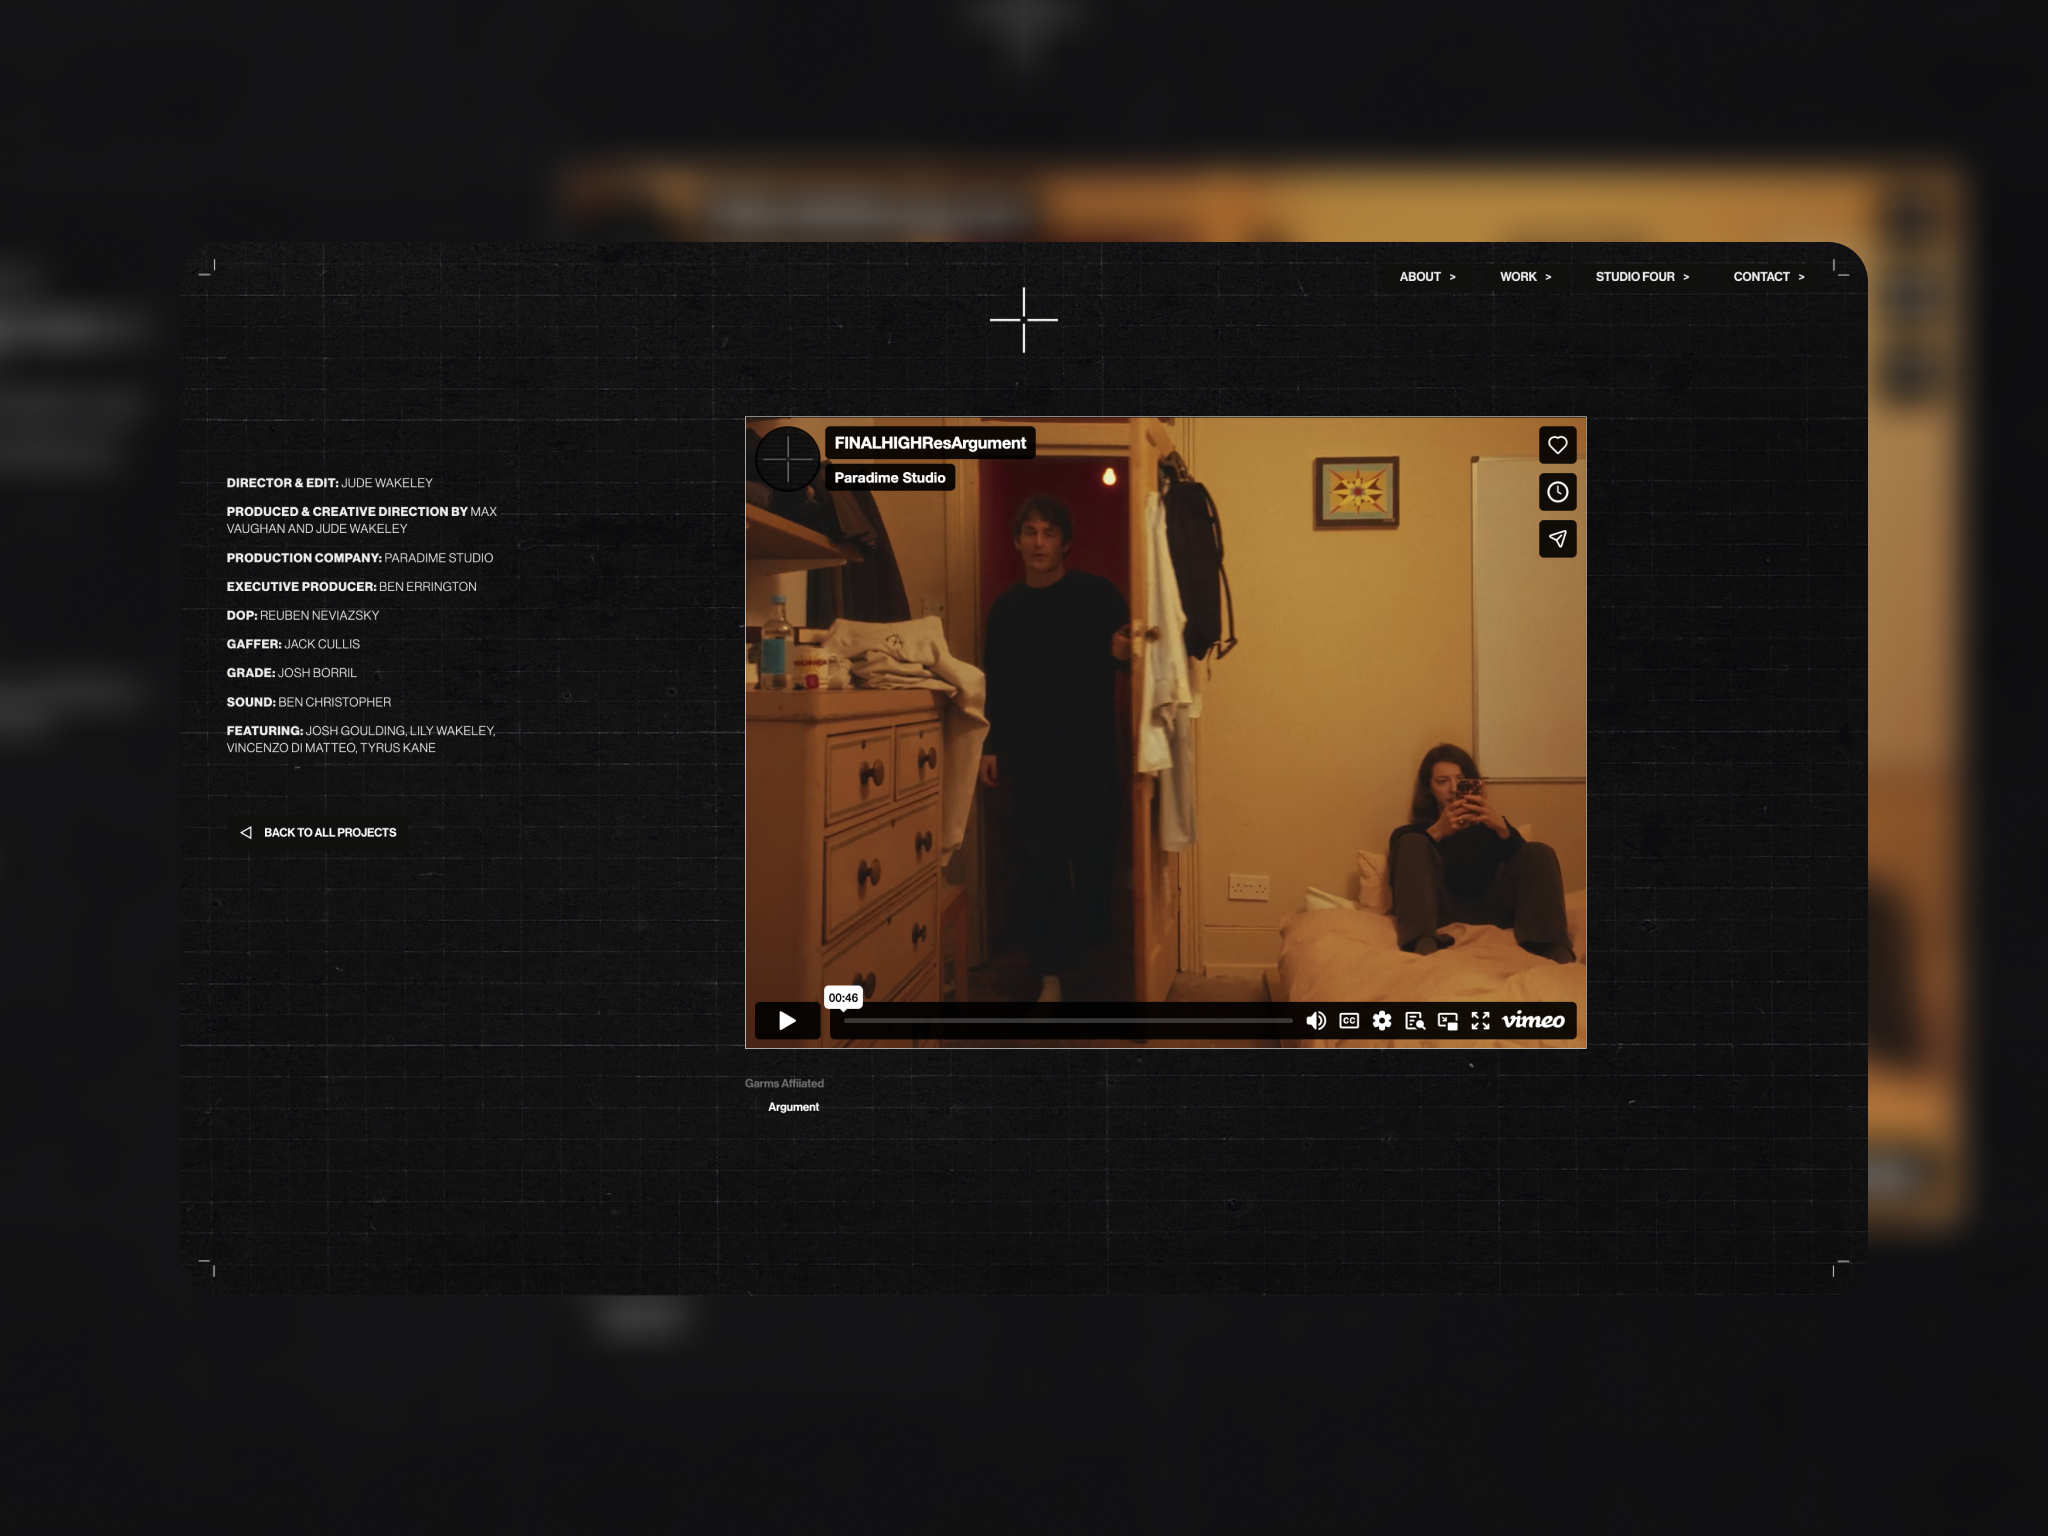
Task: Enter fullscreen video mode
Action: 1480,1020
